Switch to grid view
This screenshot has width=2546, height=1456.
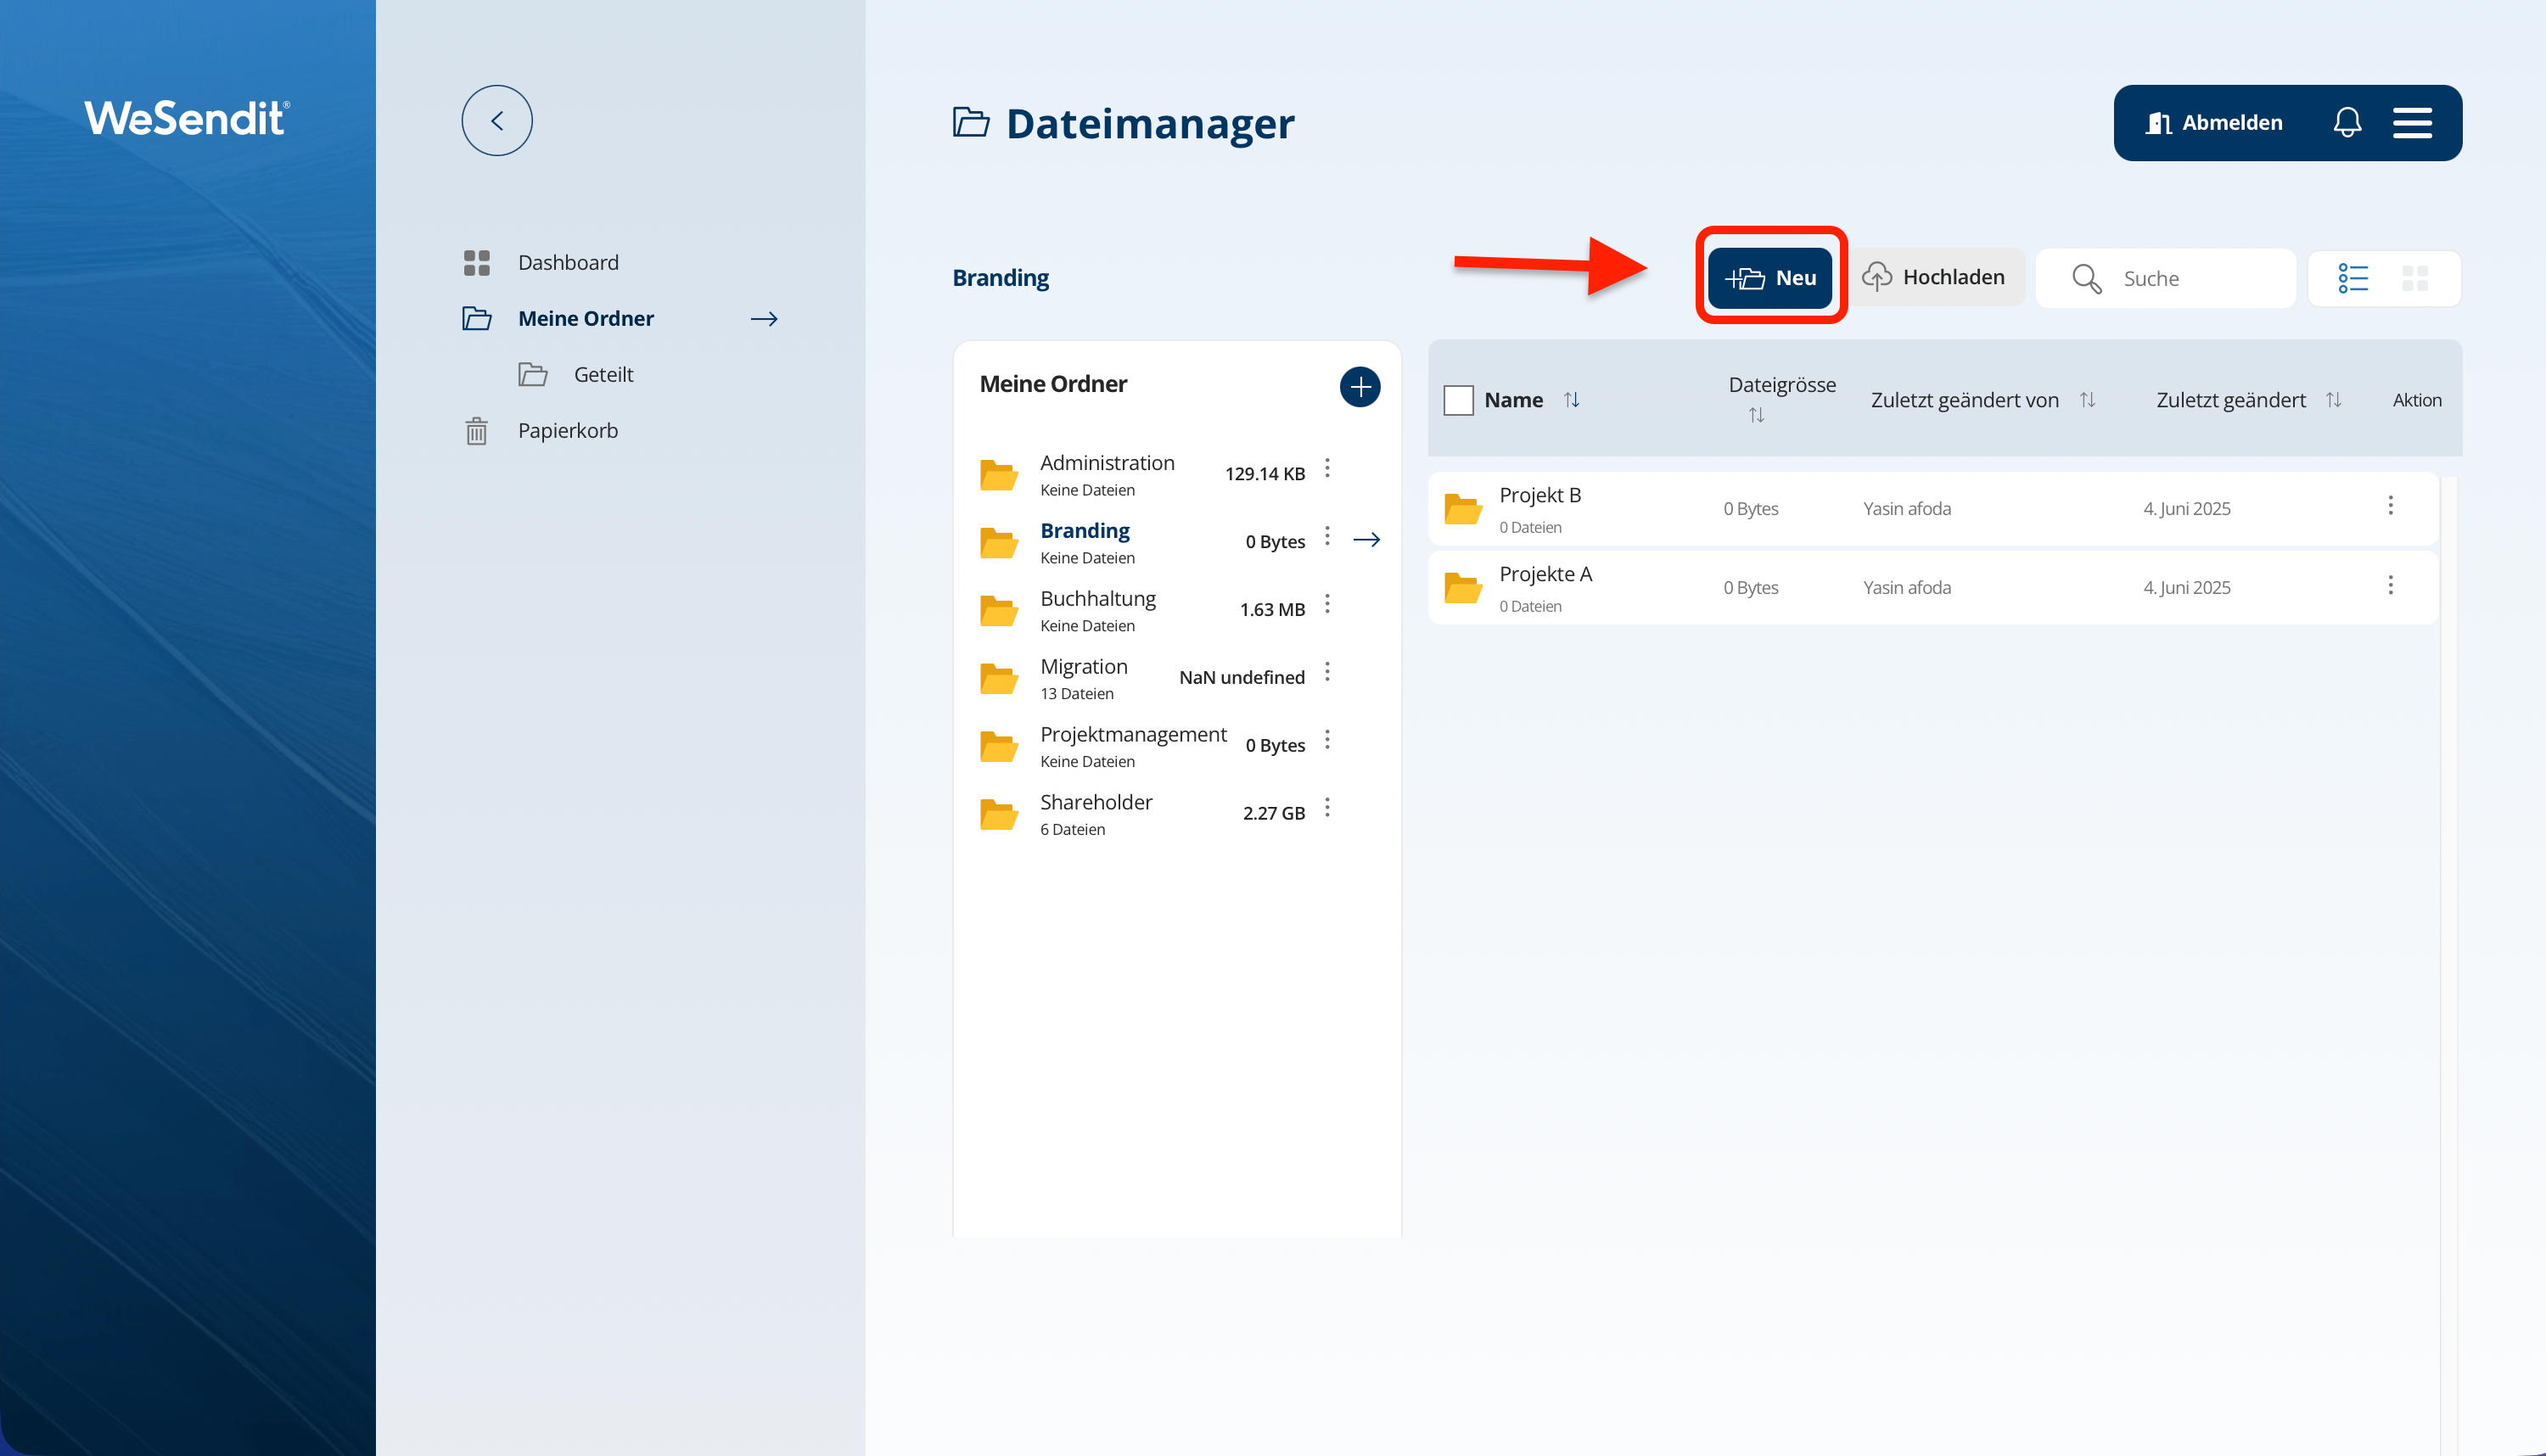2414,277
